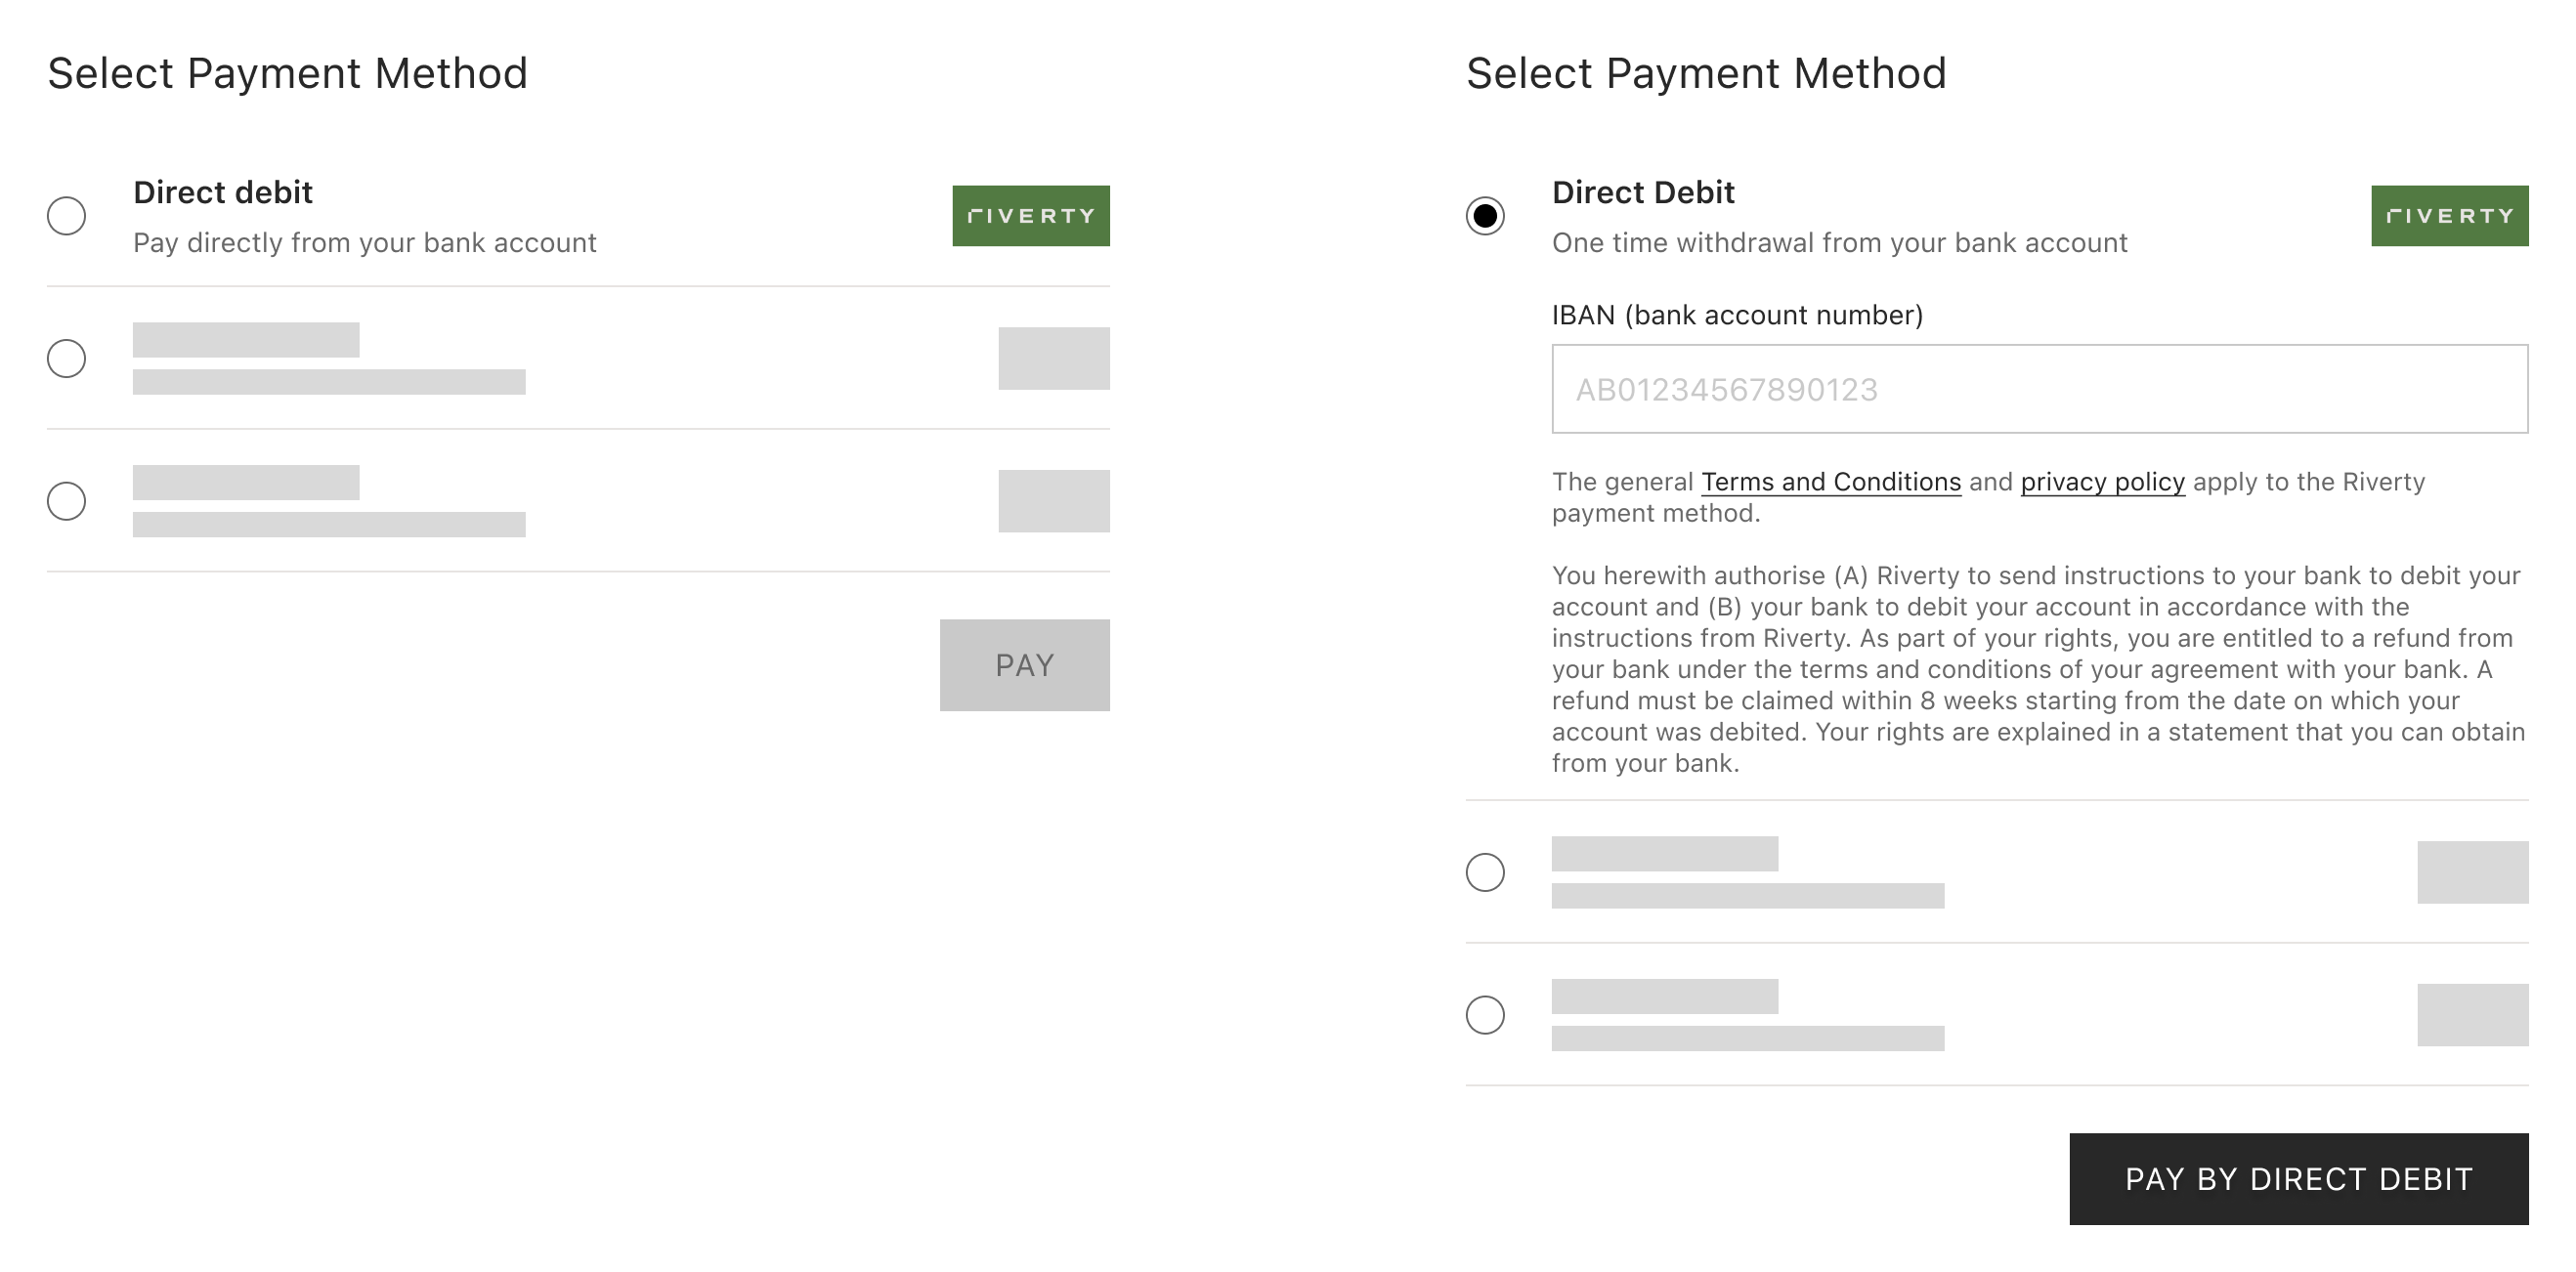
Task: Select the Direct Debit radio button on right panel
Action: tap(1484, 215)
